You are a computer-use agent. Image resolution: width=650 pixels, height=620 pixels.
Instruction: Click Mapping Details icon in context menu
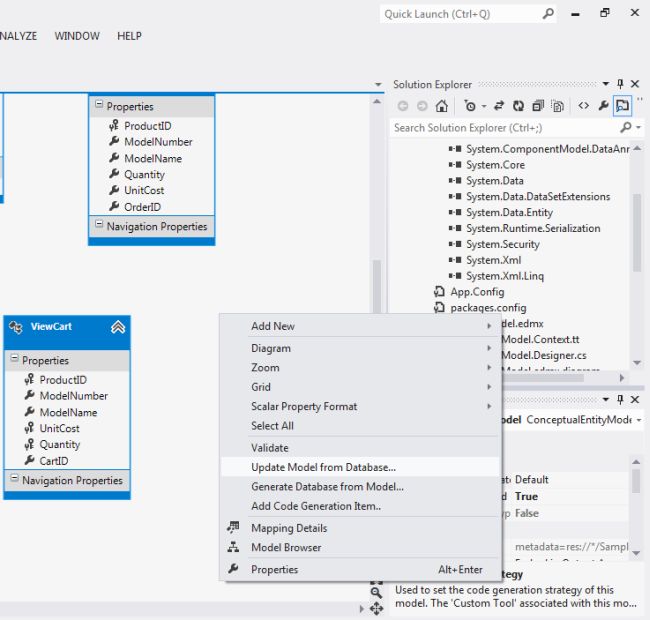pyautogui.click(x=233, y=527)
